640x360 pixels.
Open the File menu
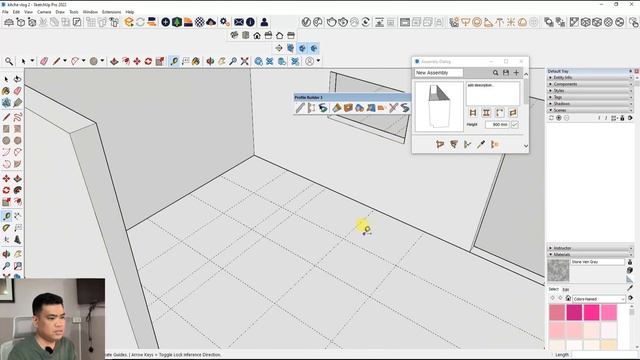(5, 12)
